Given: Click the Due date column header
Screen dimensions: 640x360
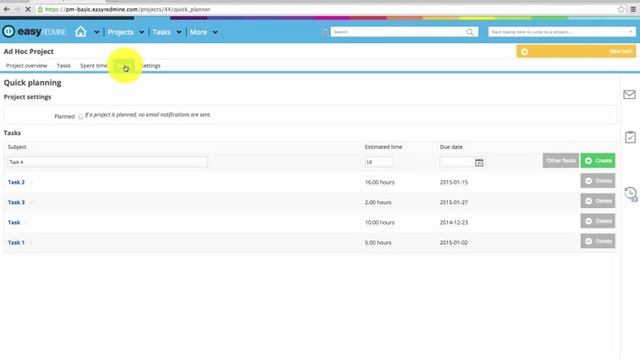Looking at the screenshot, I should tap(451, 147).
